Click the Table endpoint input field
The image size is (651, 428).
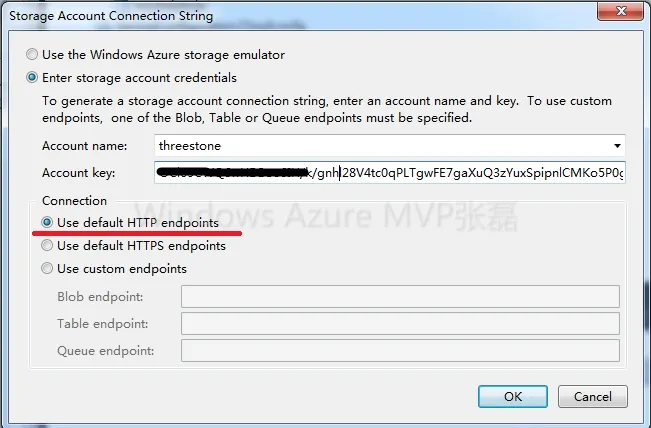click(x=400, y=323)
